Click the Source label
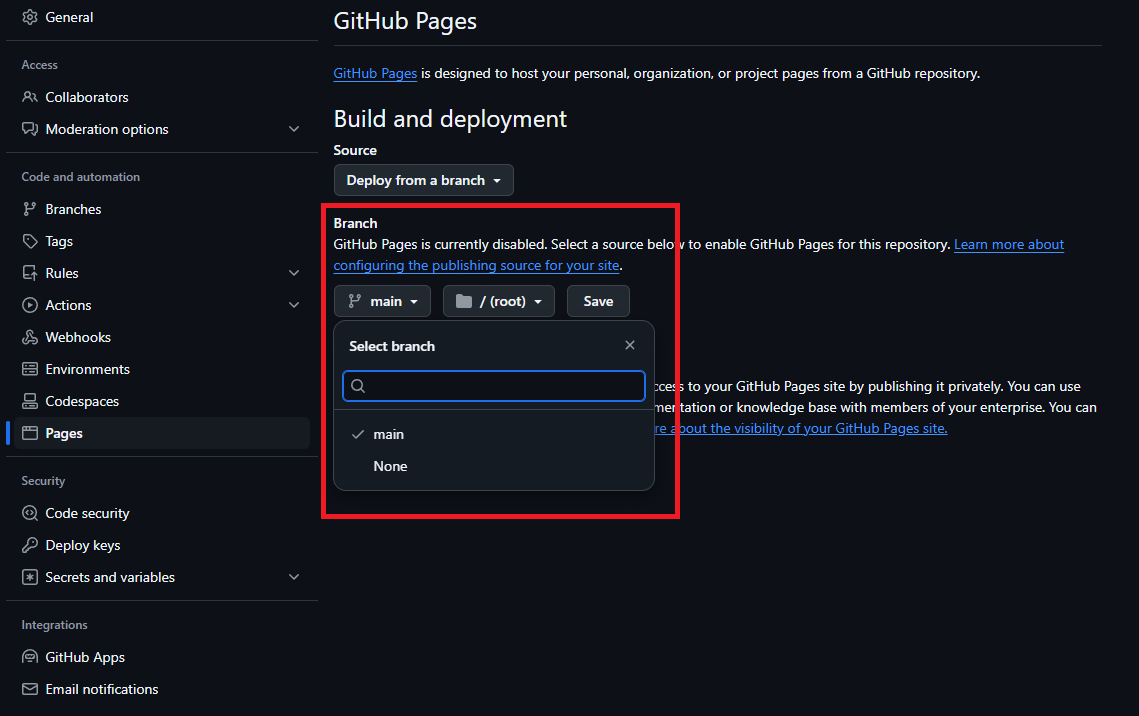The height and width of the screenshot is (716, 1139). 355,150
